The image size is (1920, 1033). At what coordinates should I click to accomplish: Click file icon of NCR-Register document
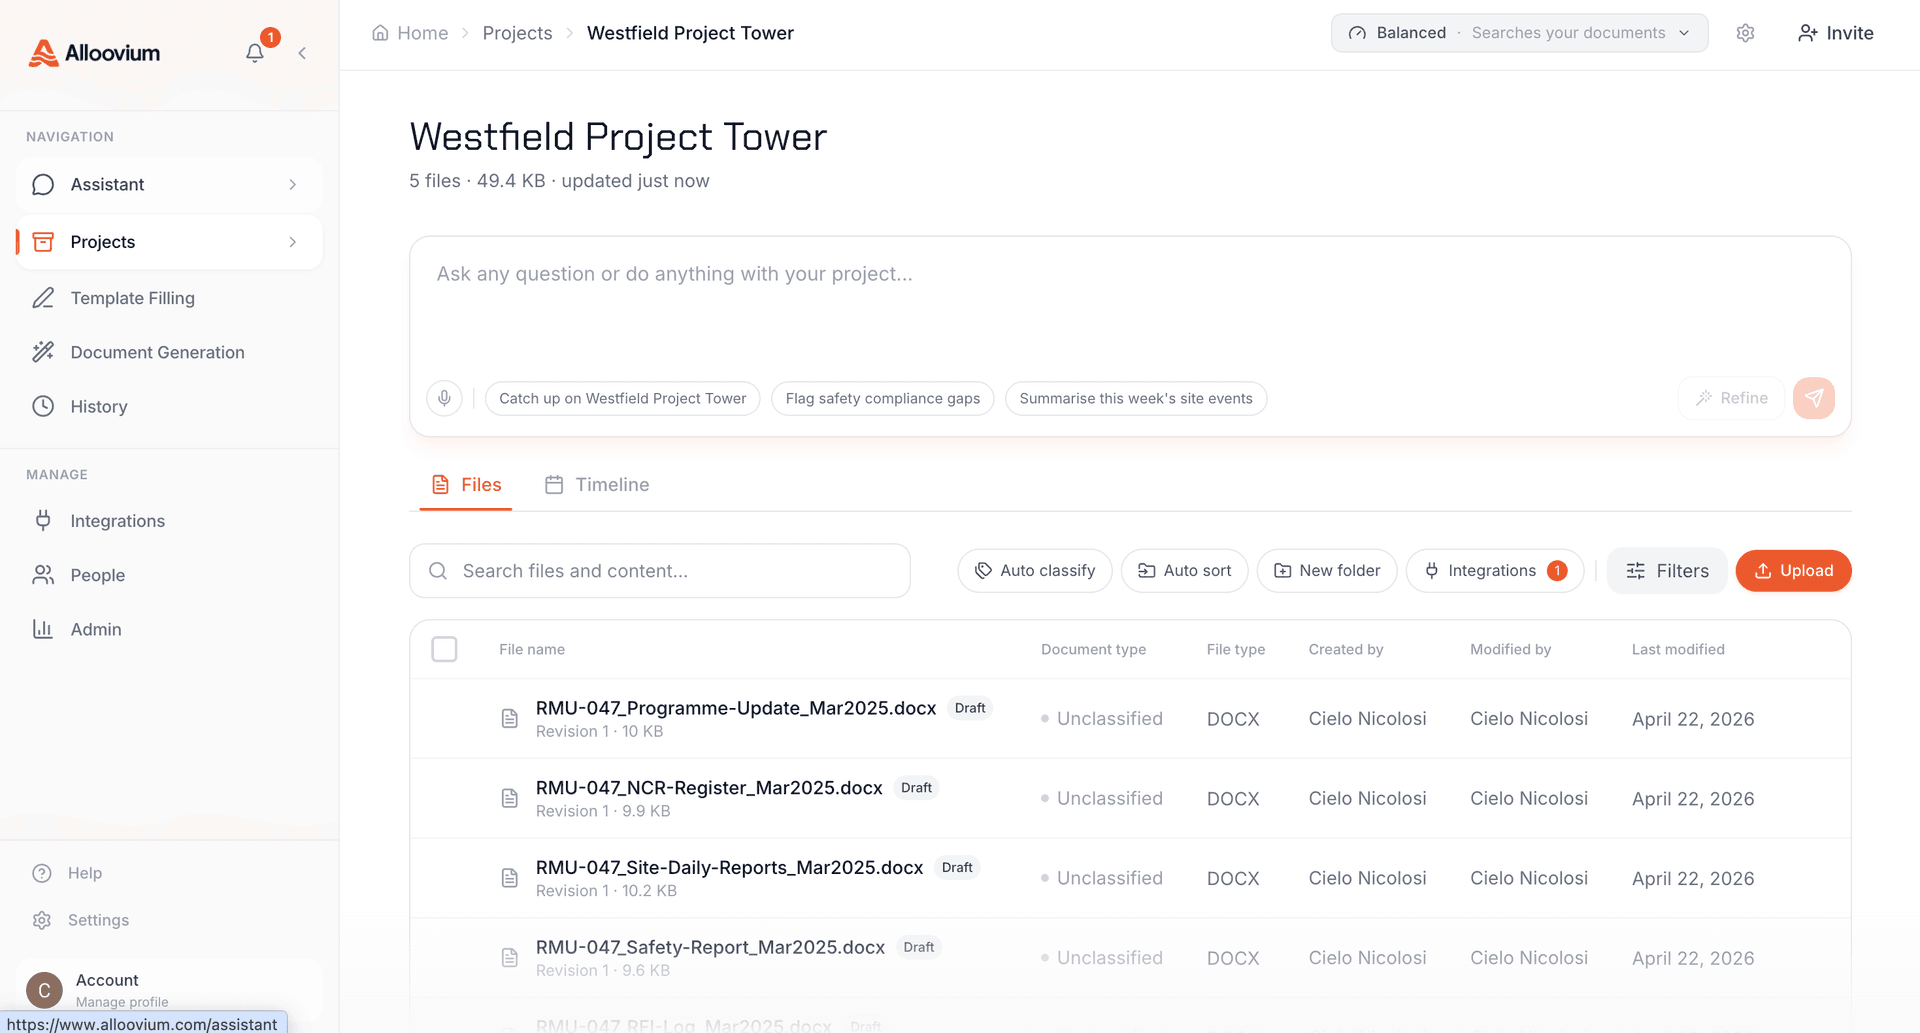pyautogui.click(x=510, y=798)
